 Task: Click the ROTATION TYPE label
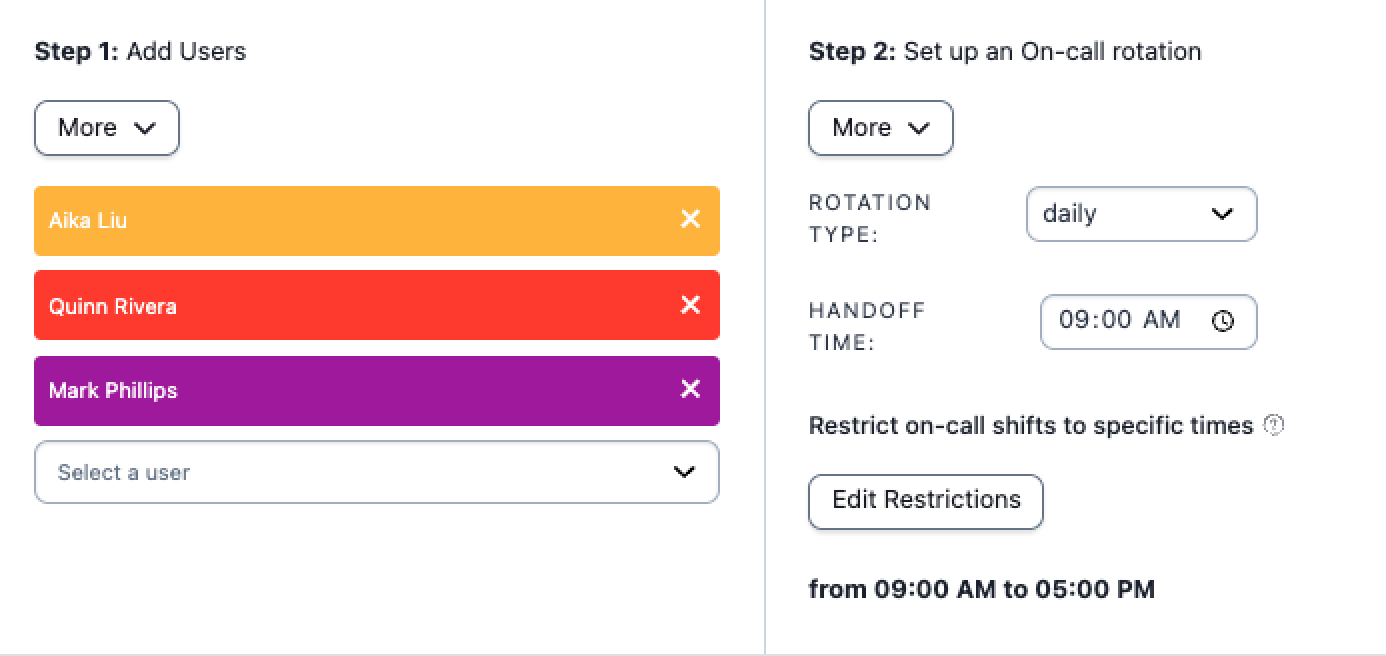(869, 218)
